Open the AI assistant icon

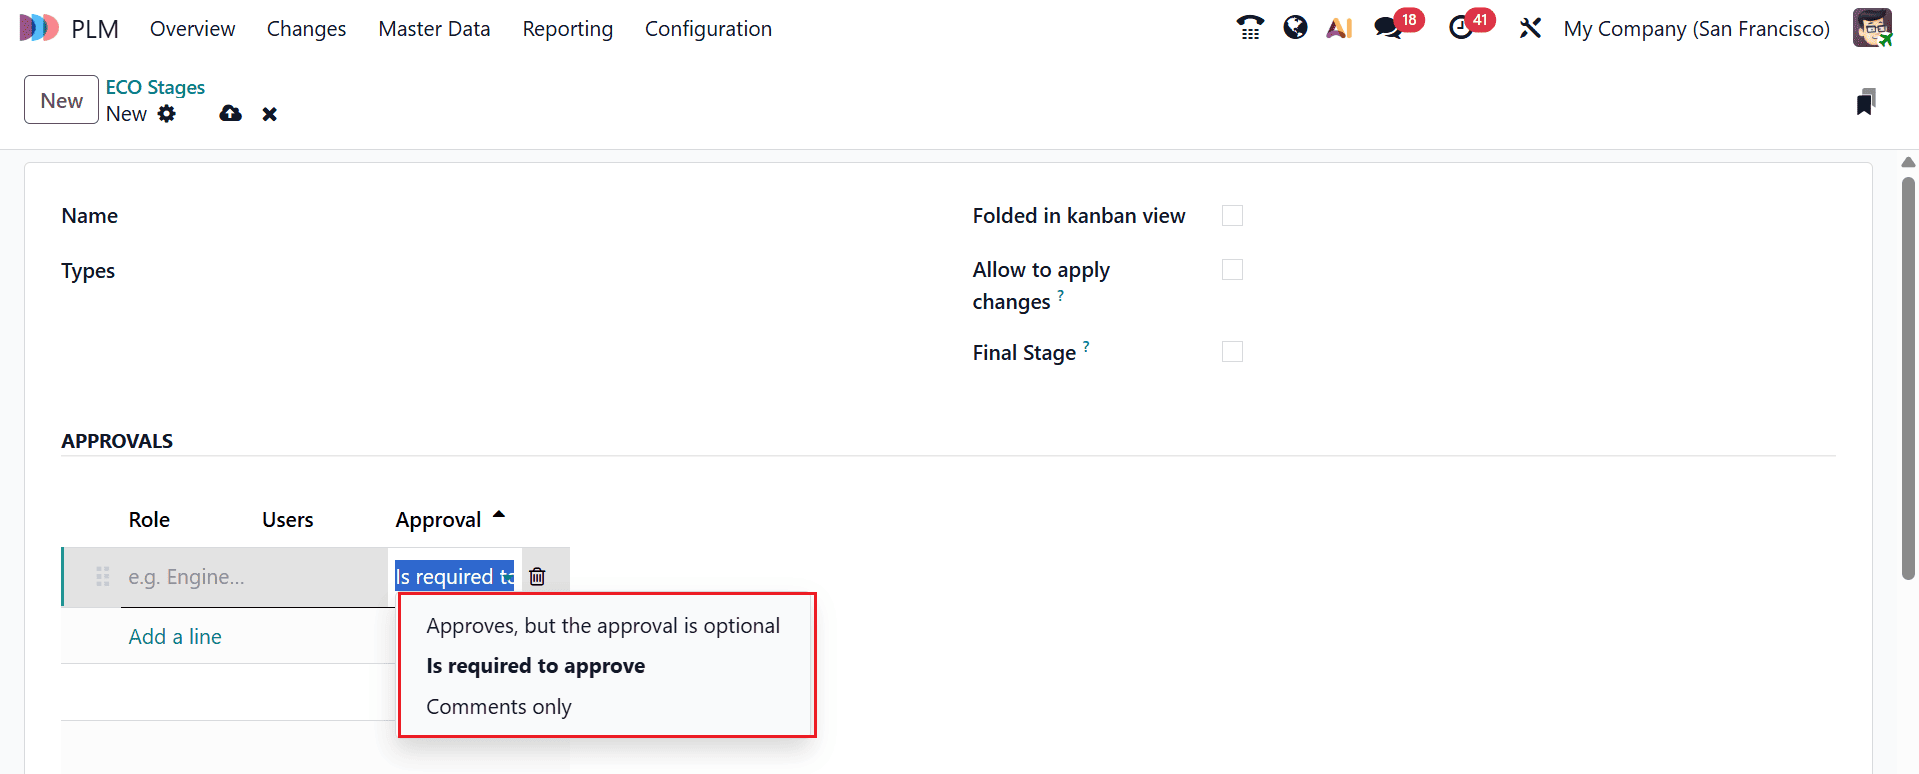coord(1339,28)
